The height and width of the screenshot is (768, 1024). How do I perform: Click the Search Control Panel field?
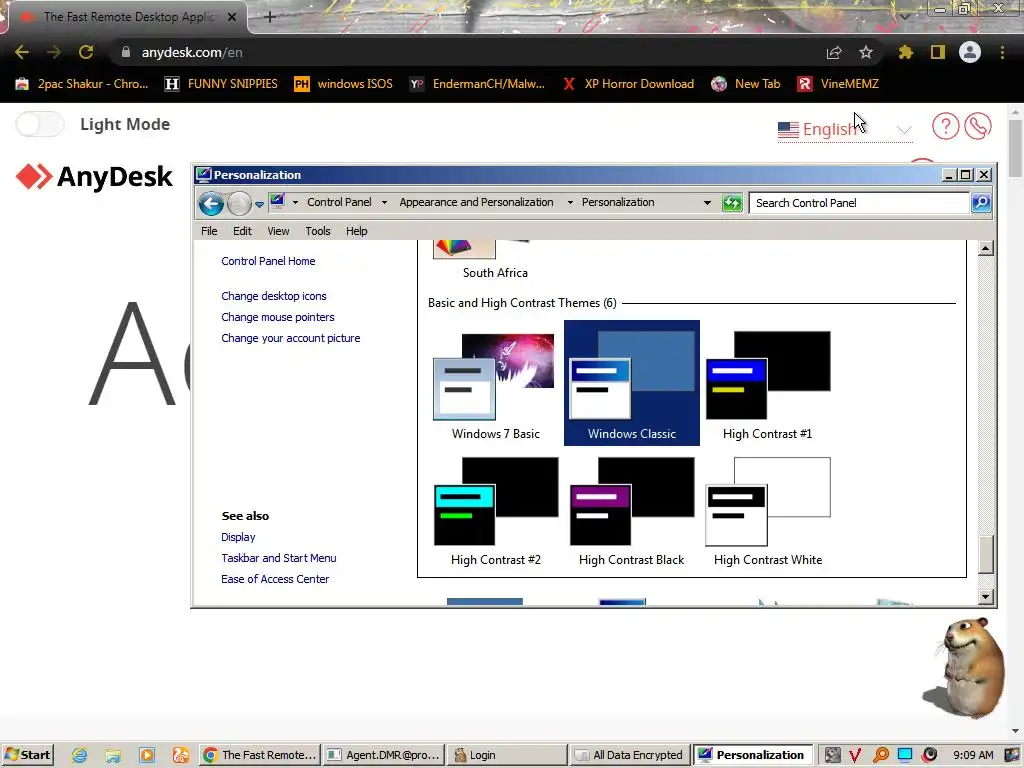click(859, 202)
